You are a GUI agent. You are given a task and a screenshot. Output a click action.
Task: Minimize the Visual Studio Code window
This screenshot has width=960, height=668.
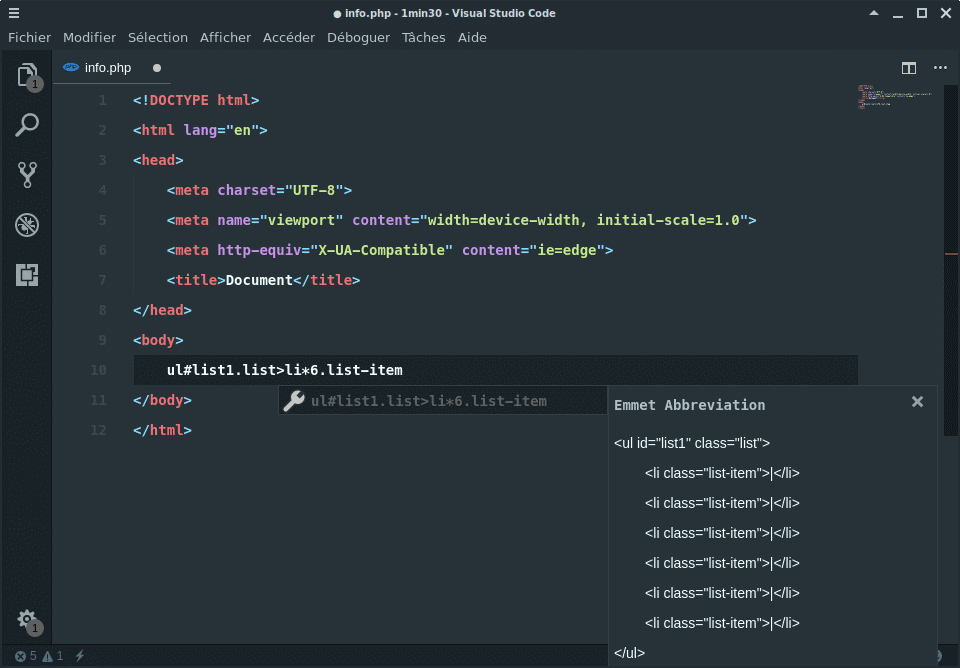(x=898, y=14)
